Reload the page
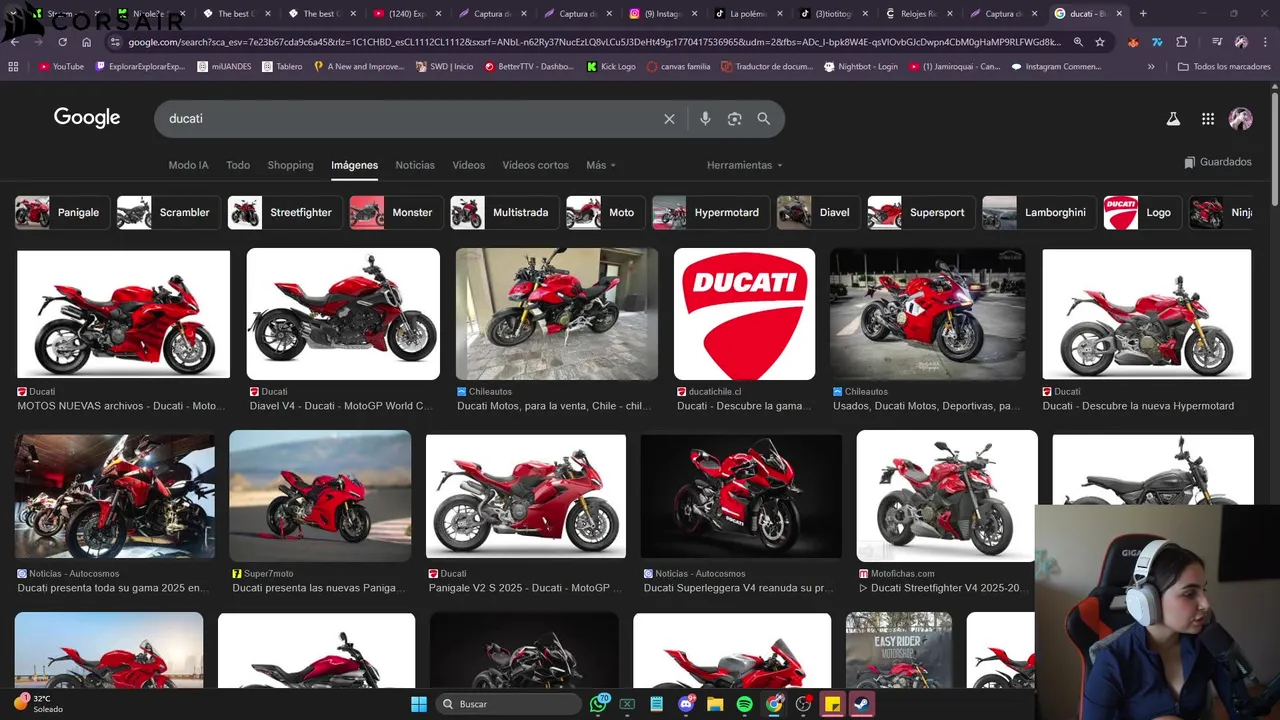 pyautogui.click(x=63, y=42)
